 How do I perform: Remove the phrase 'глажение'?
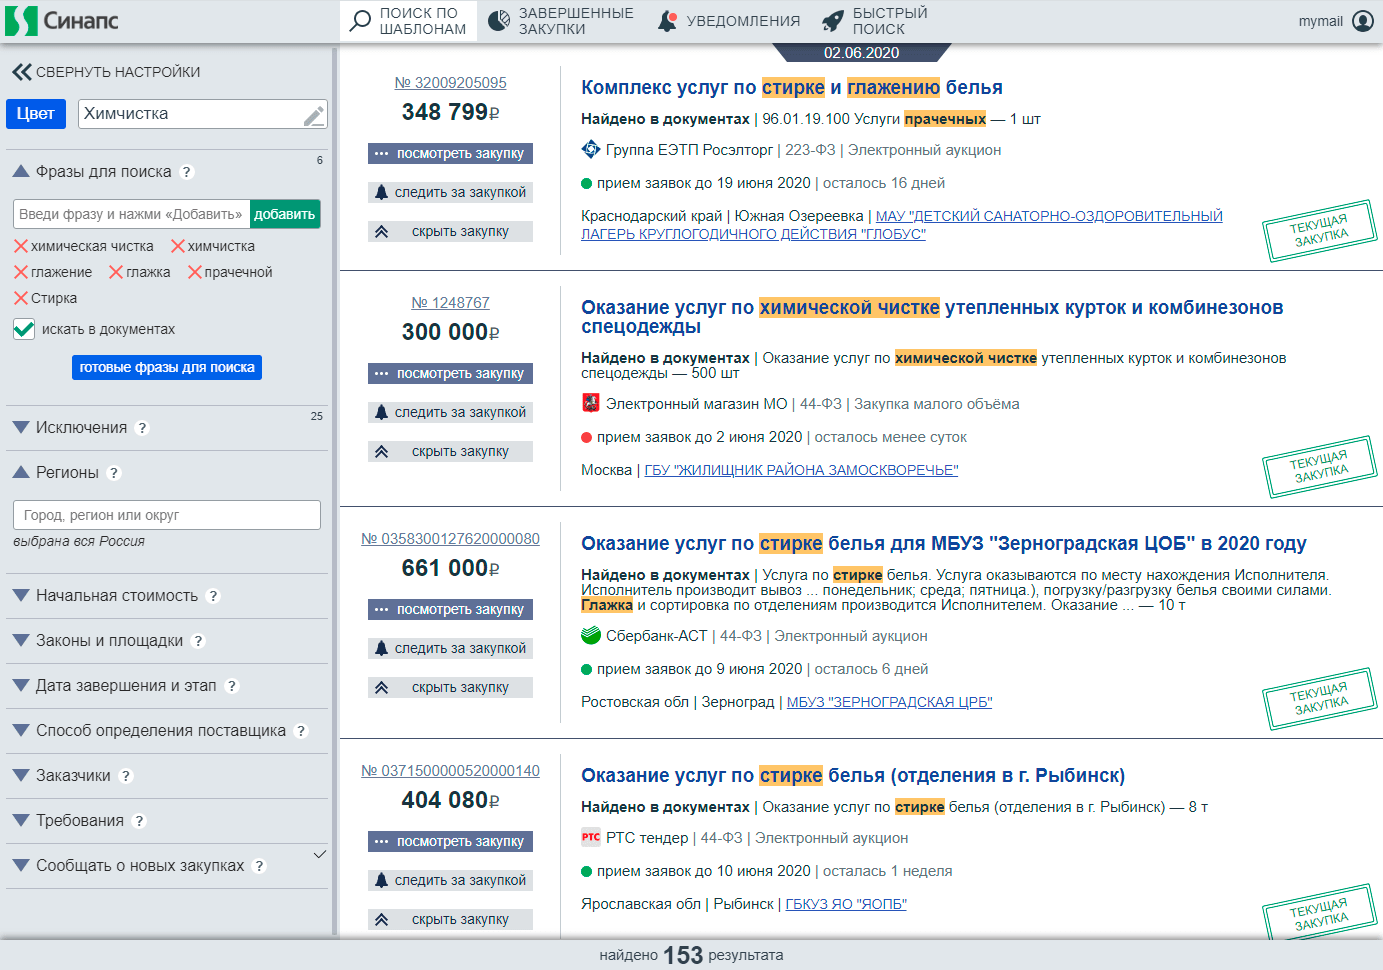coord(21,272)
